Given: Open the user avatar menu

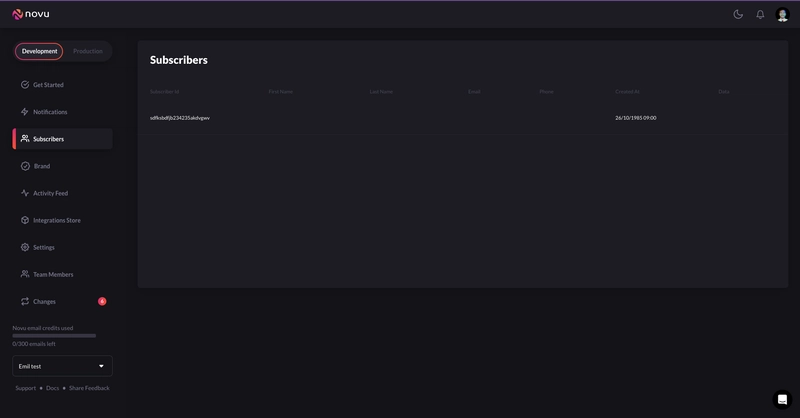Looking at the screenshot, I should click(782, 14).
